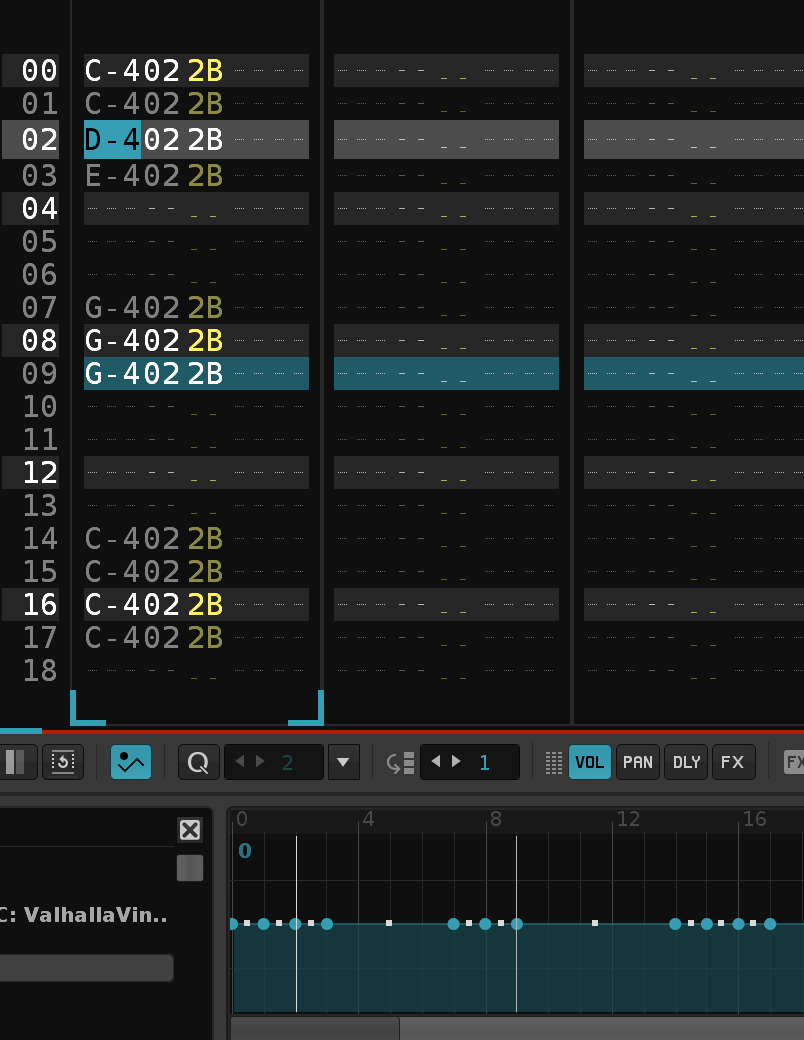Click the column layout grid icon

coord(554,762)
